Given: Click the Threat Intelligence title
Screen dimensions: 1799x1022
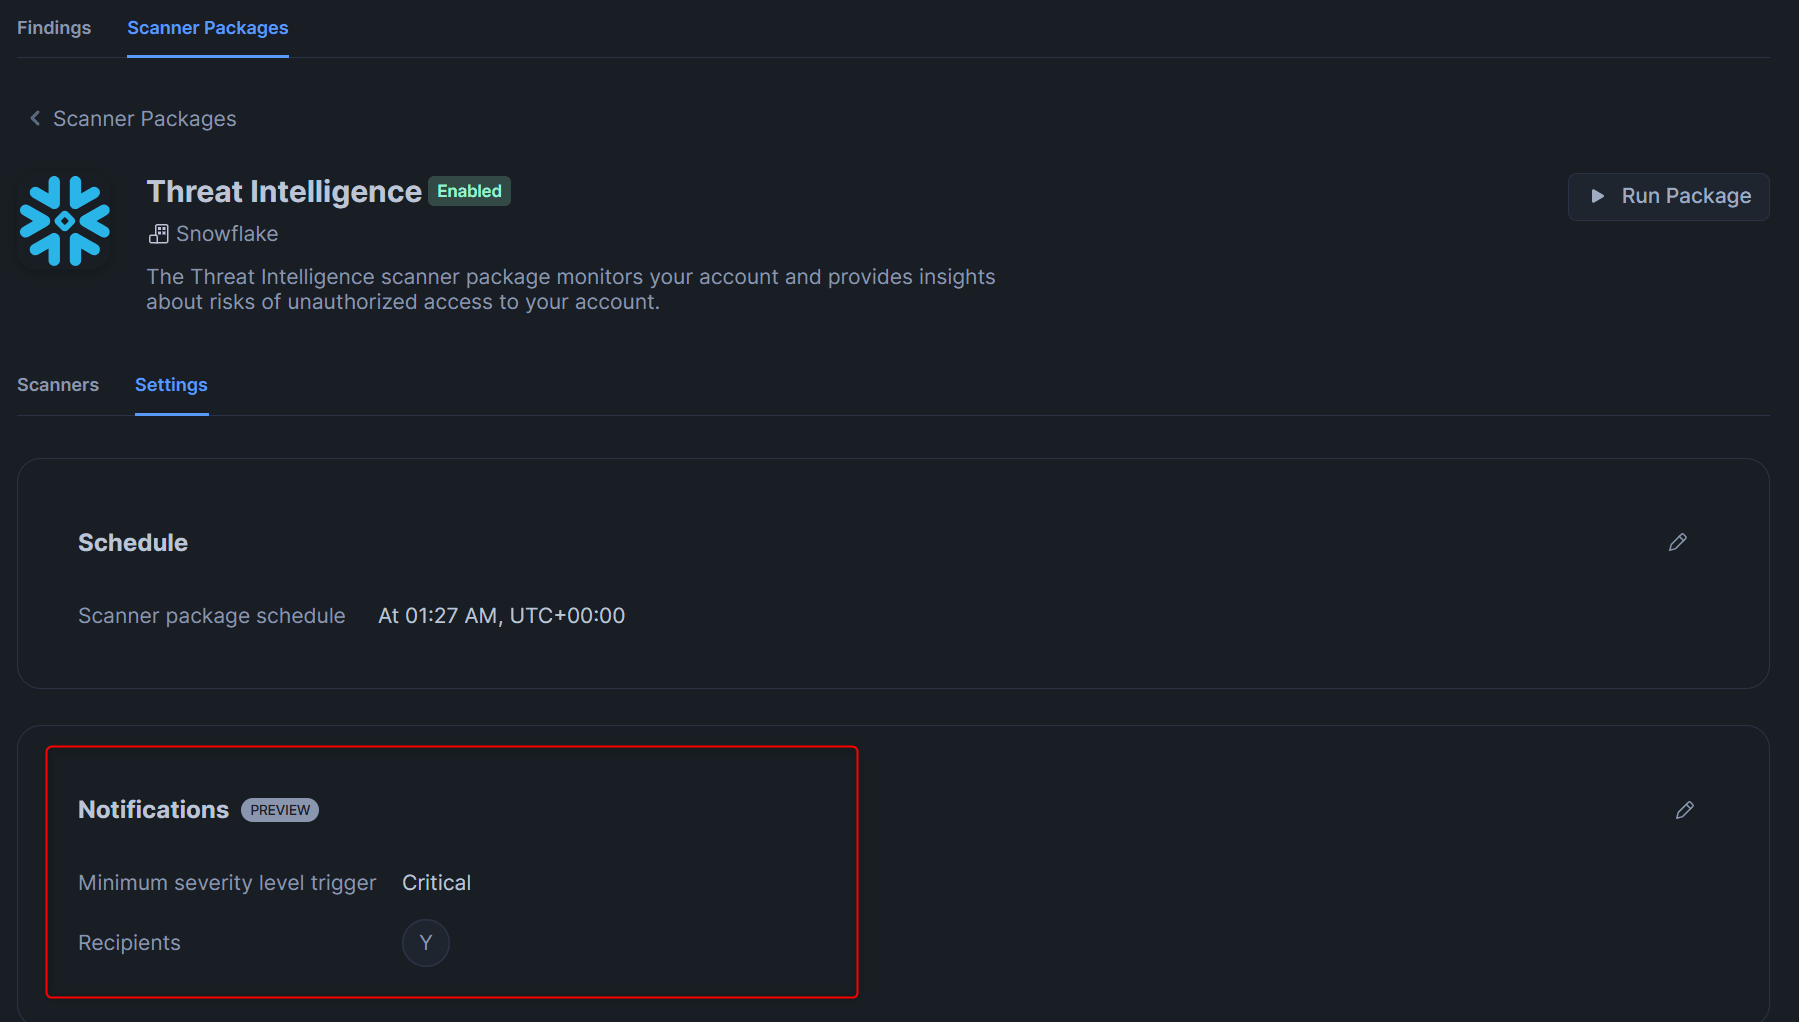Looking at the screenshot, I should 284,191.
